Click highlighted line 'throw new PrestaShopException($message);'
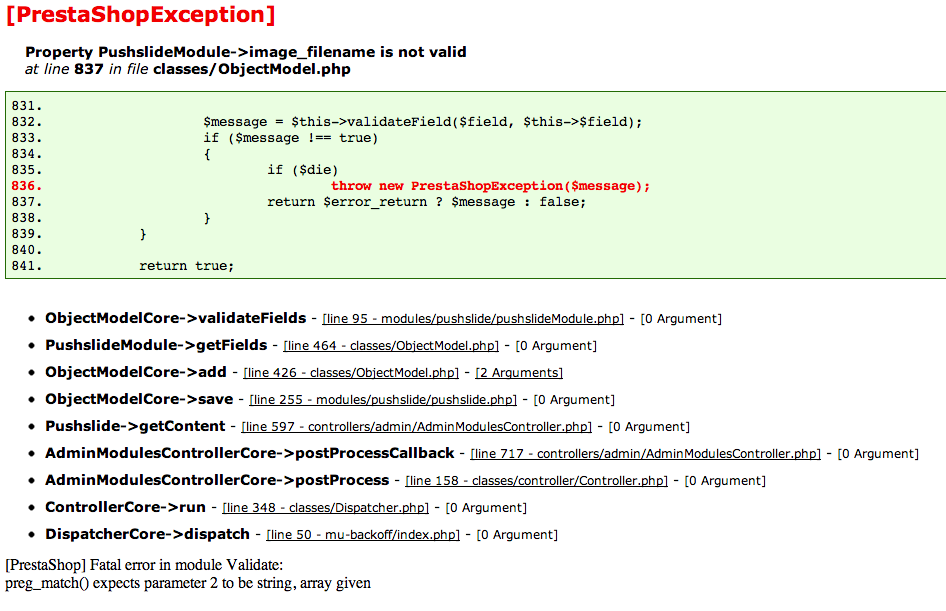 pos(490,186)
